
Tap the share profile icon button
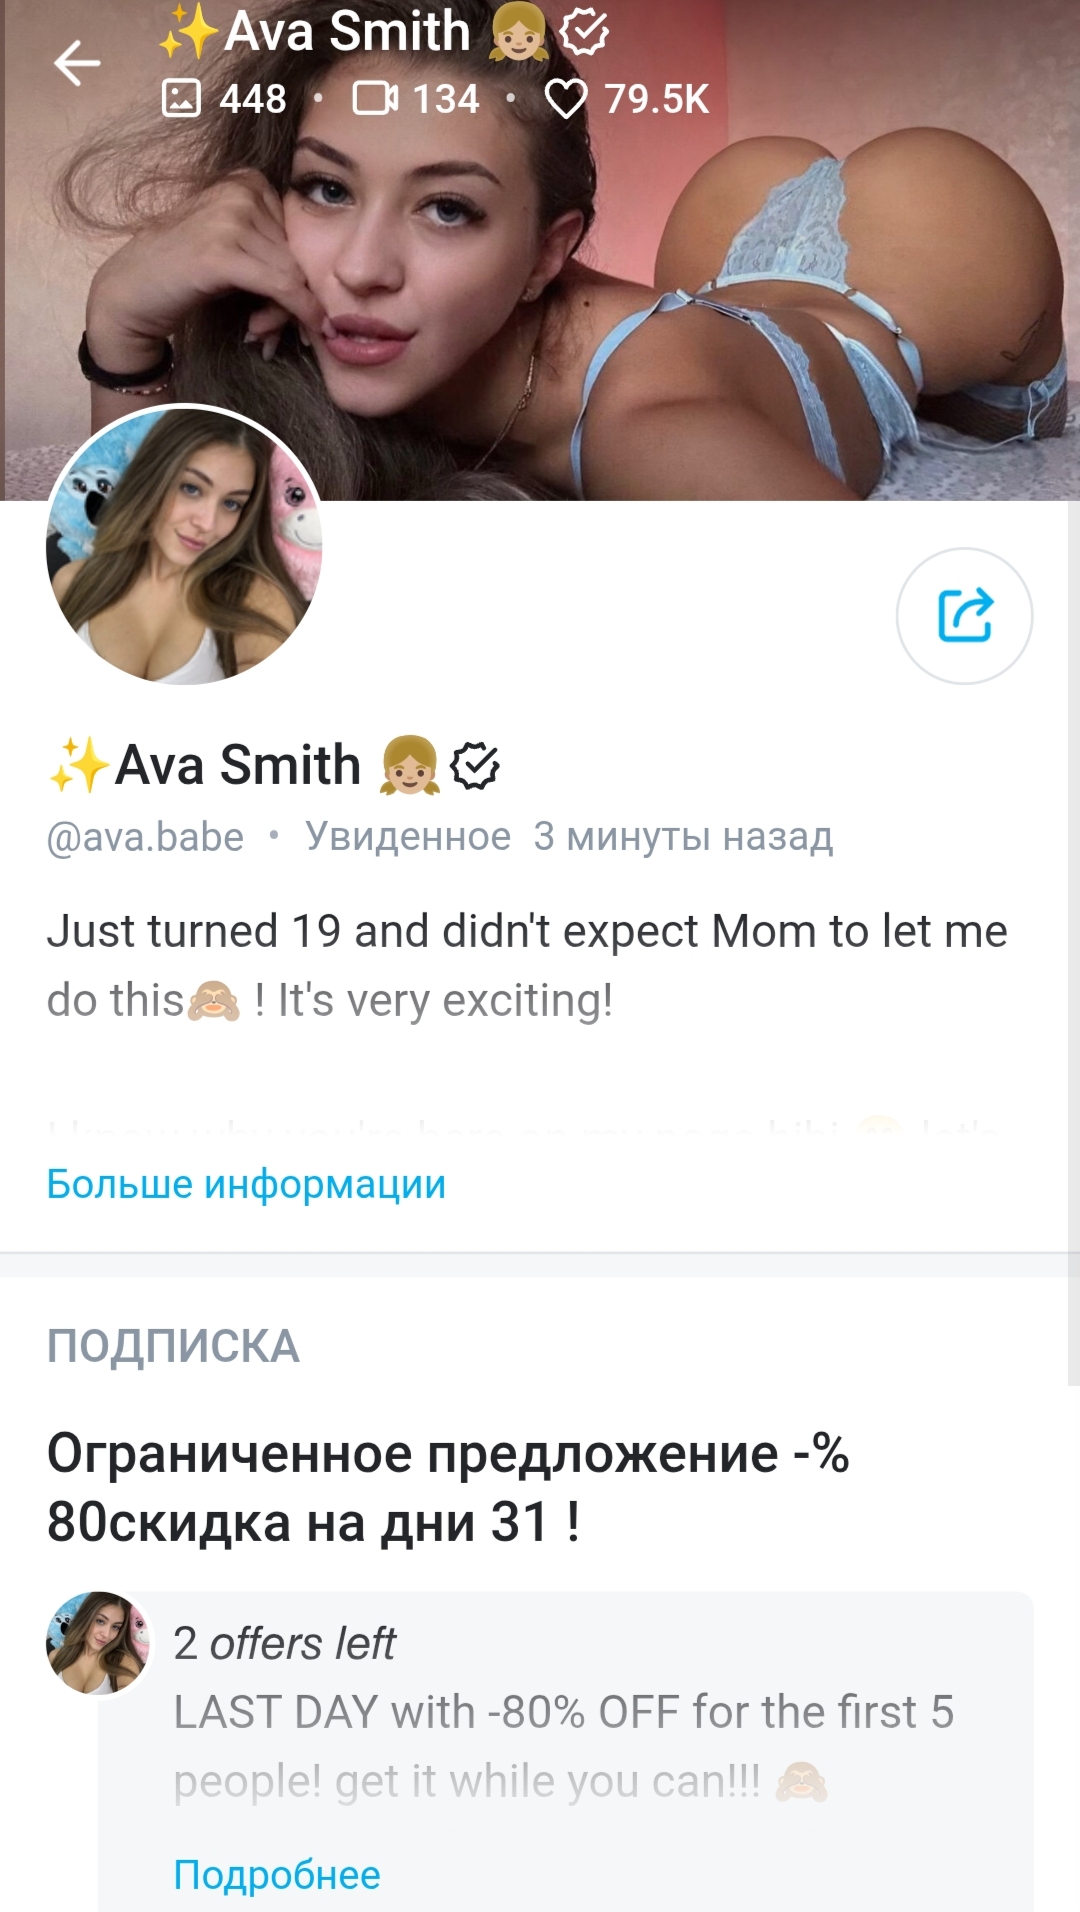point(964,616)
